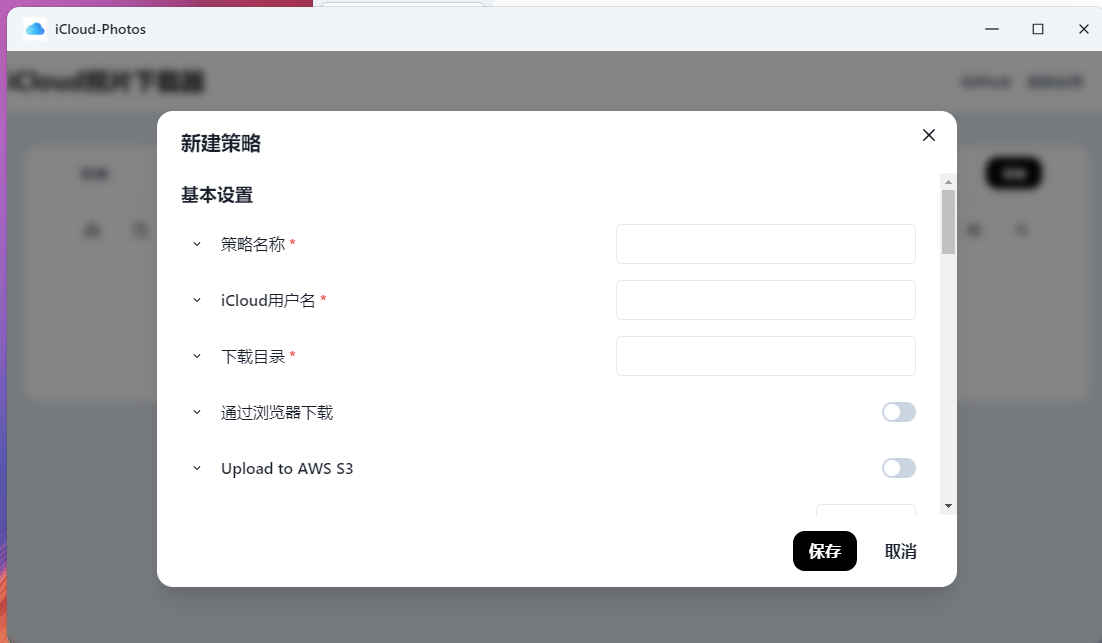
Task: Focus the iCloud用户名 text field
Action: tap(765, 300)
